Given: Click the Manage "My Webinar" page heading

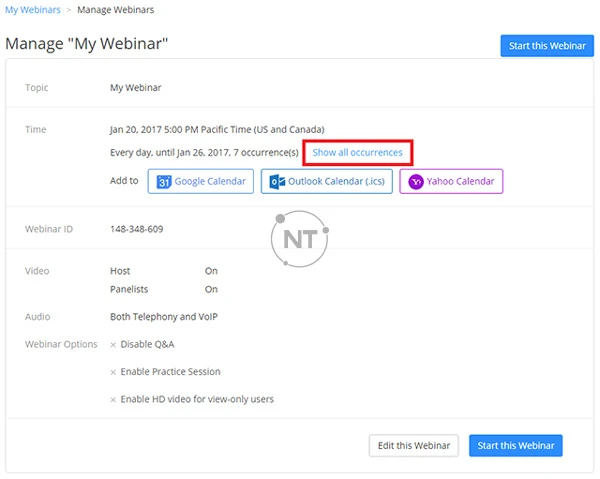Looking at the screenshot, I should tap(87, 45).
